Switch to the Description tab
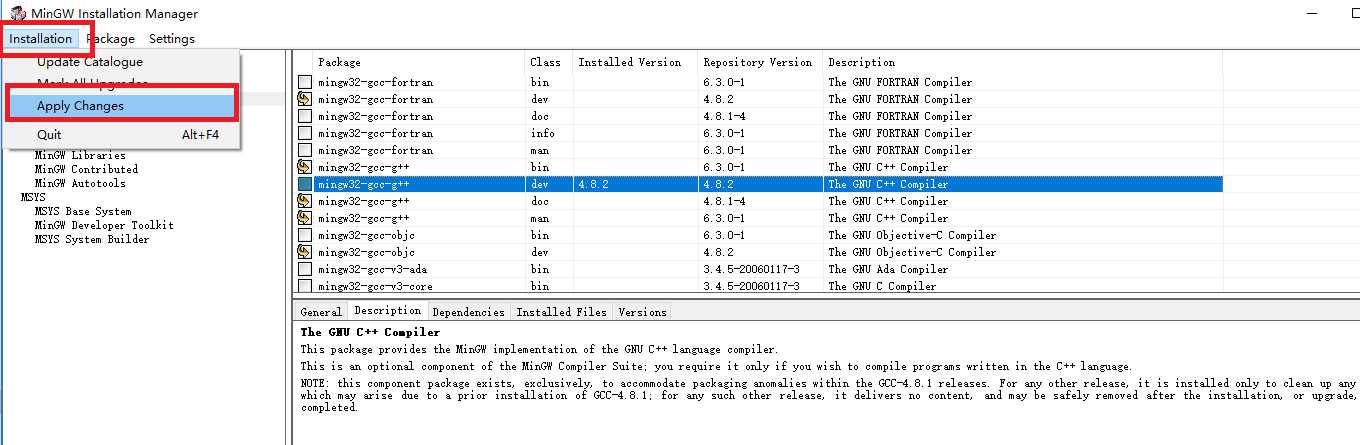Image resolution: width=1360 pixels, height=445 pixels. 388,311
